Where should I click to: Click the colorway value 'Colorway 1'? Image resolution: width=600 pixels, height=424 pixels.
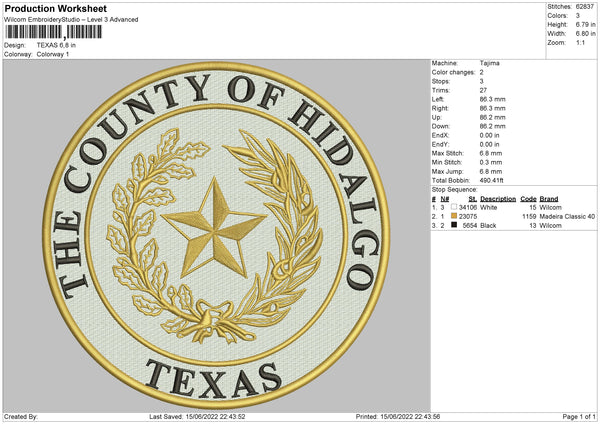[x=53, y=54]
